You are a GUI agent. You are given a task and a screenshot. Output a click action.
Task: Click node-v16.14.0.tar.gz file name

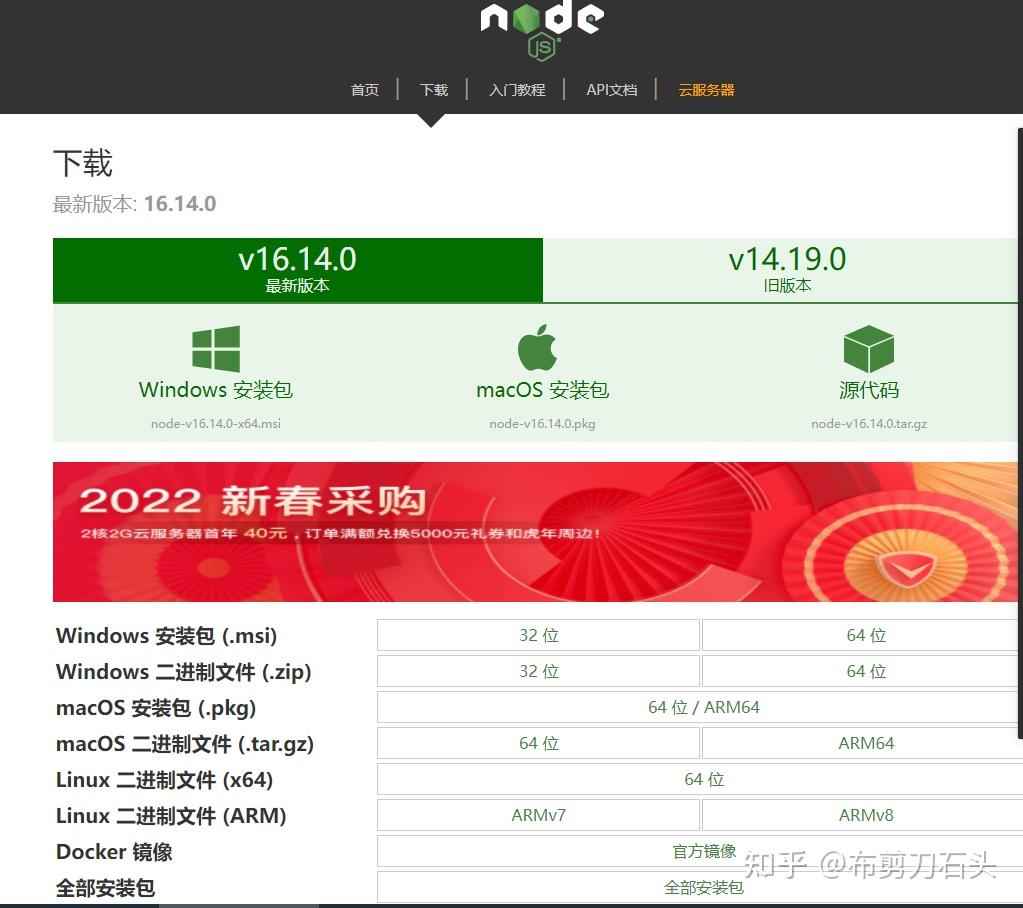coord(868,423)
